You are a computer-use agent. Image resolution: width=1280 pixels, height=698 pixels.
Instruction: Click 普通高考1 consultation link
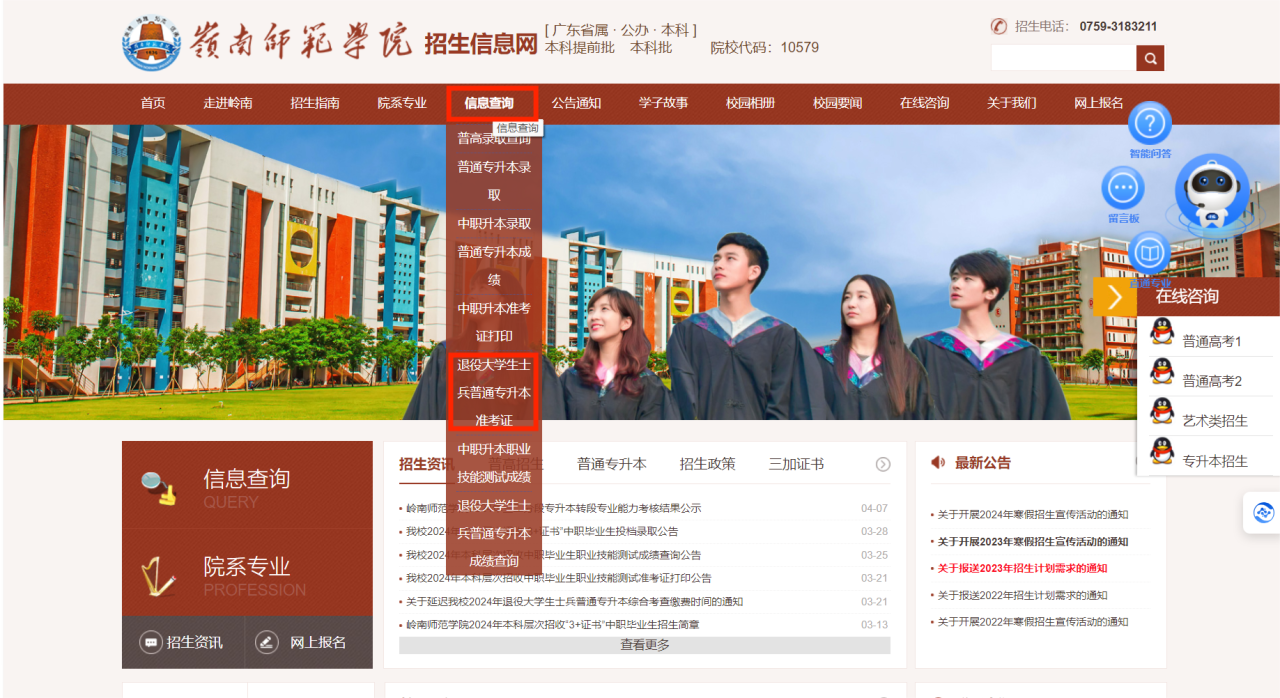[1212, 341]
